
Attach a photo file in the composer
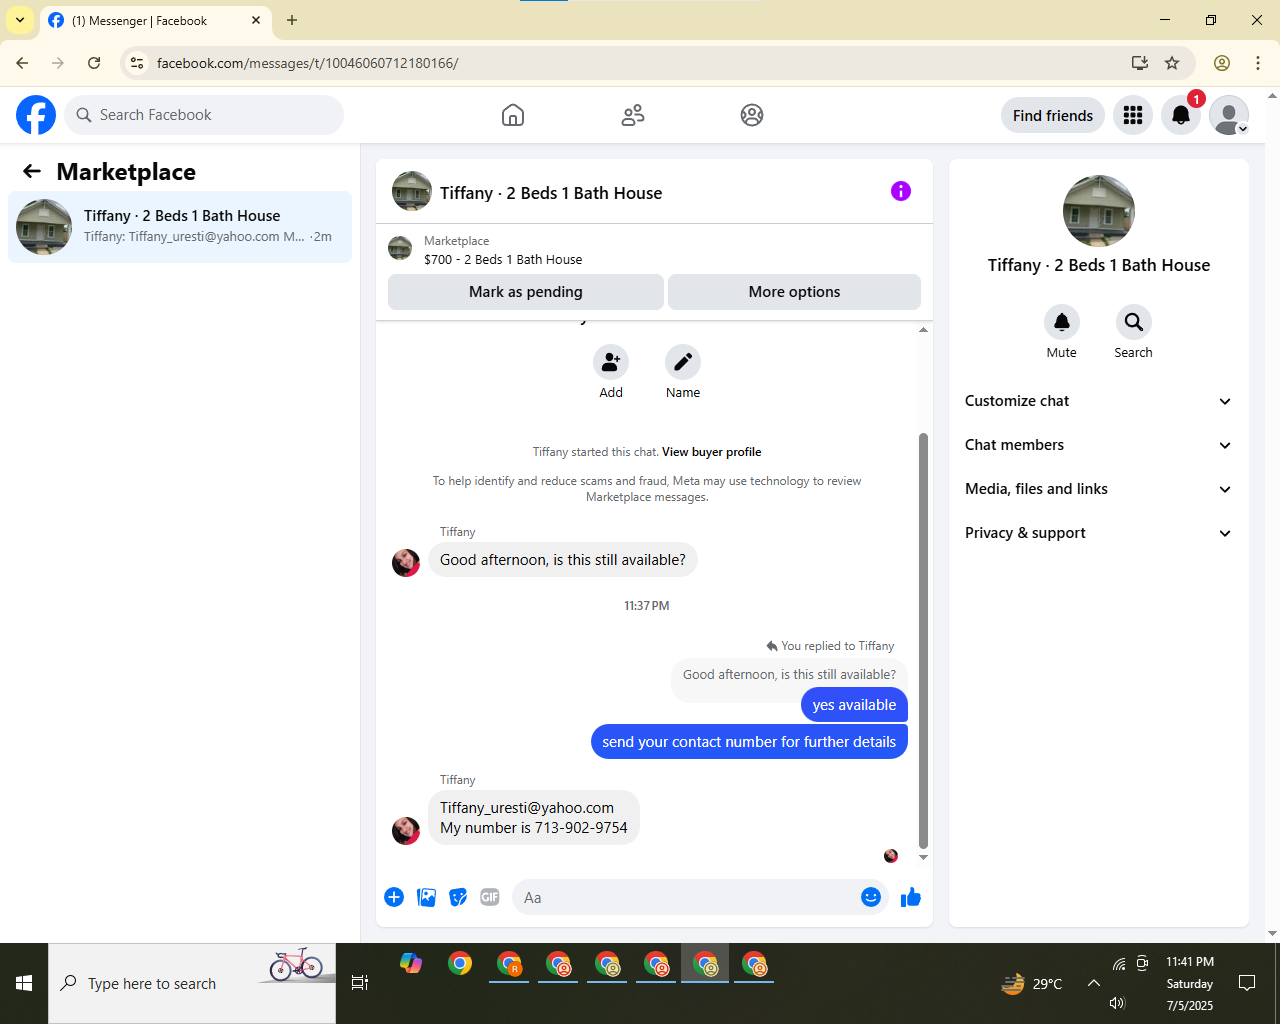(x=426, y=897)
